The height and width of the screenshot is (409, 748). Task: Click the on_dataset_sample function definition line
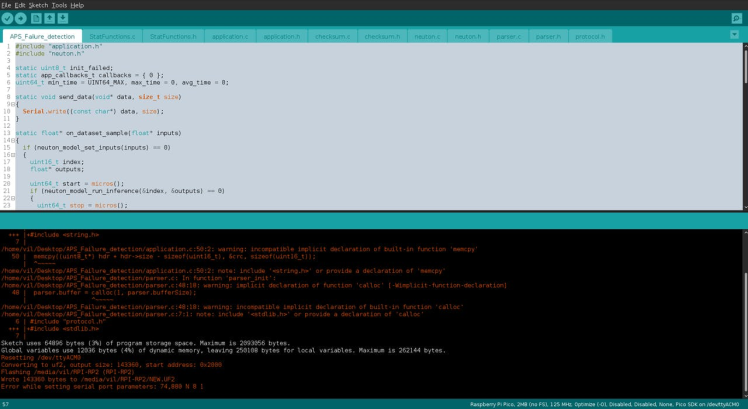(x=98, y=133)
